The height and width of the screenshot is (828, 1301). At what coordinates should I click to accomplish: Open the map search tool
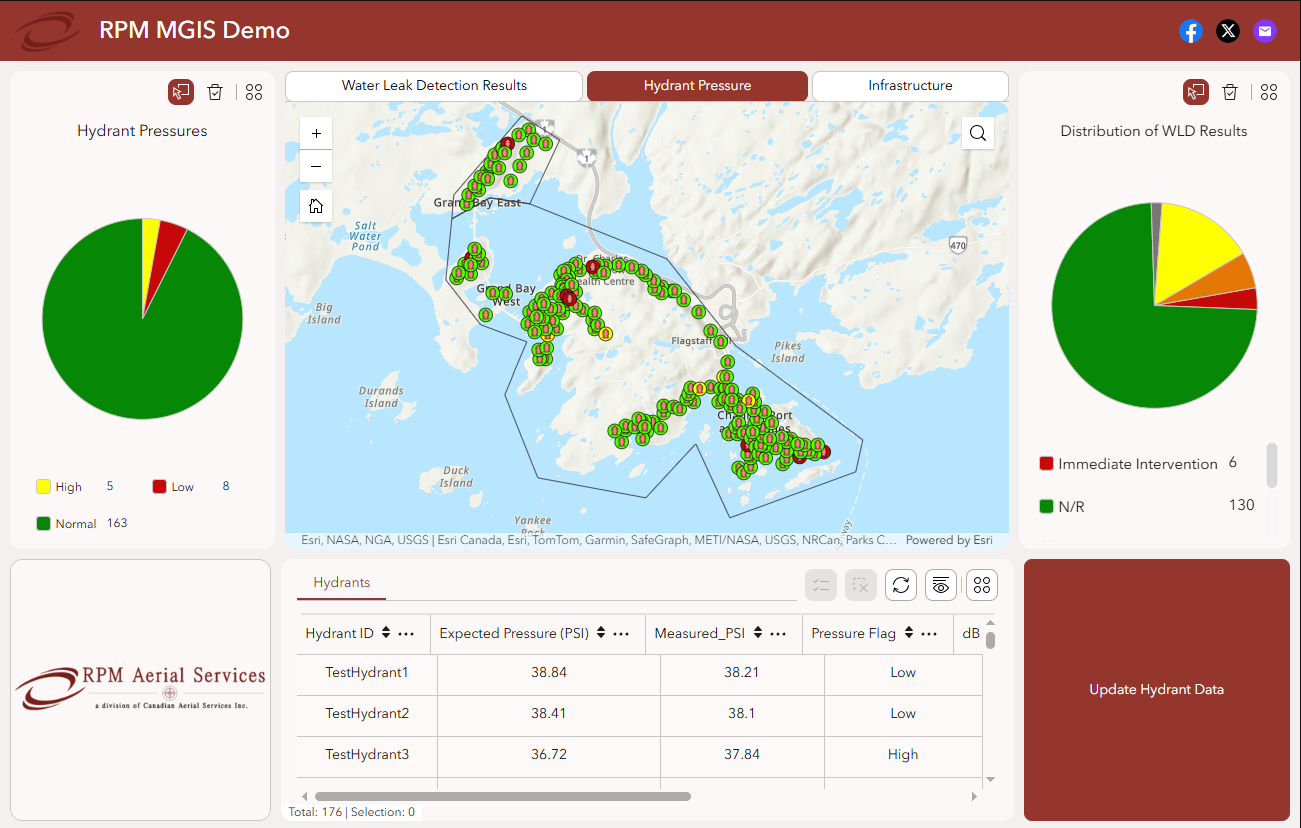coord(977,133)
